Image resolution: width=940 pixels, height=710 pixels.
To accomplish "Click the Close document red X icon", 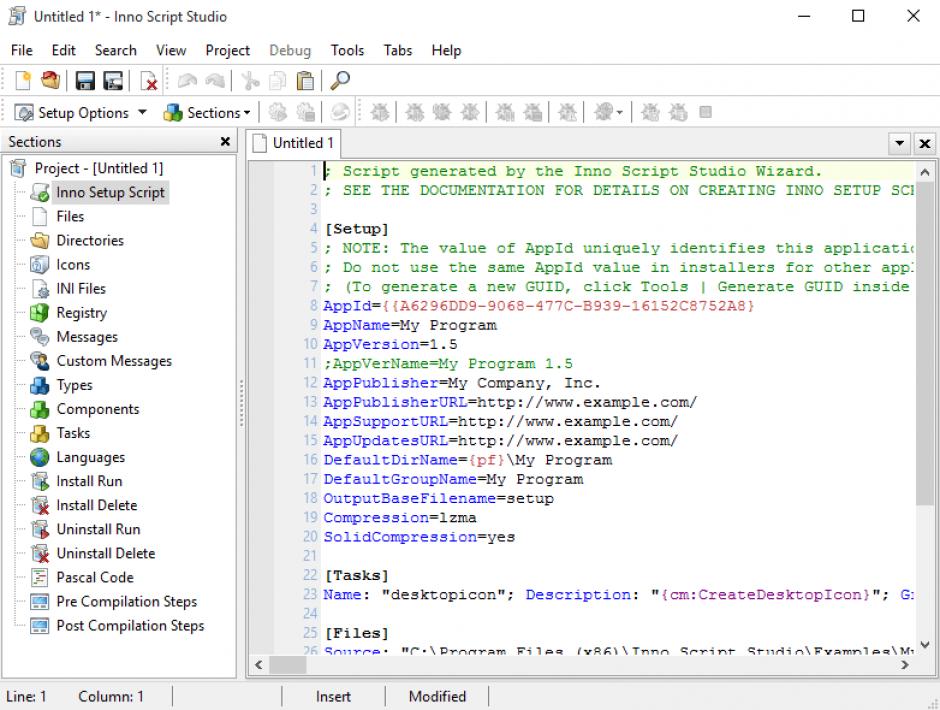I will coord(148,80).
